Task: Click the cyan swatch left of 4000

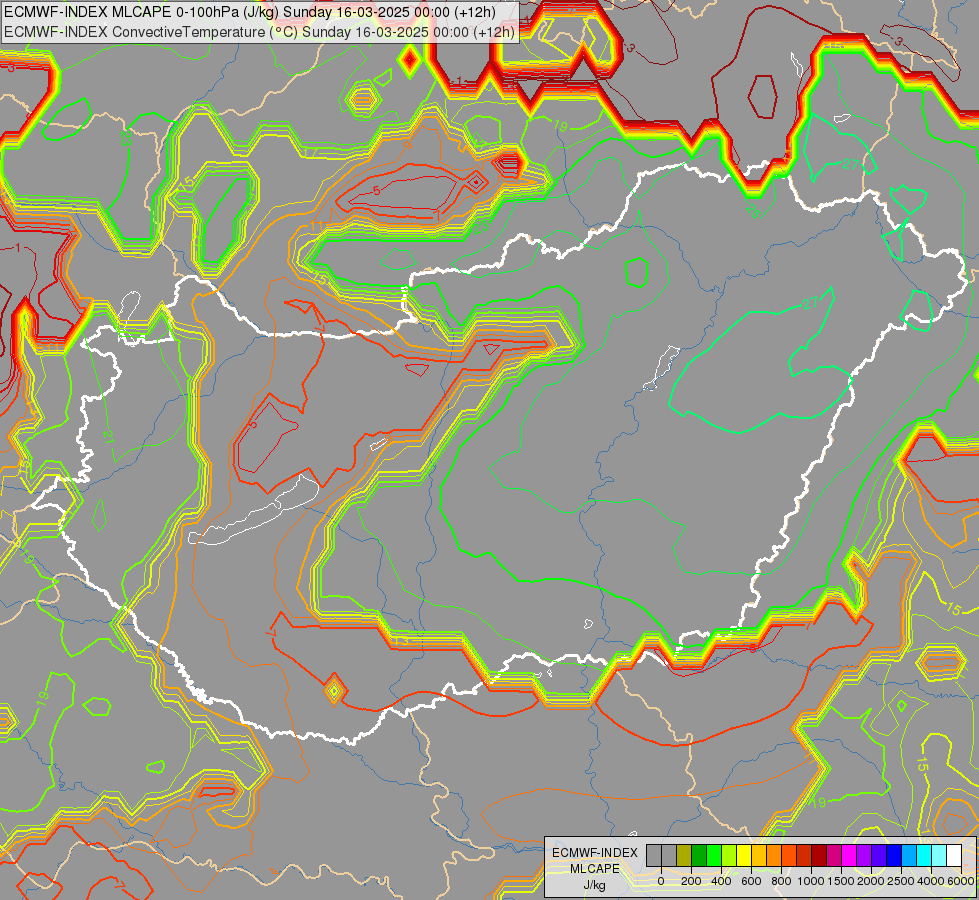Action: pyautogui.click(x=925, y=856)
